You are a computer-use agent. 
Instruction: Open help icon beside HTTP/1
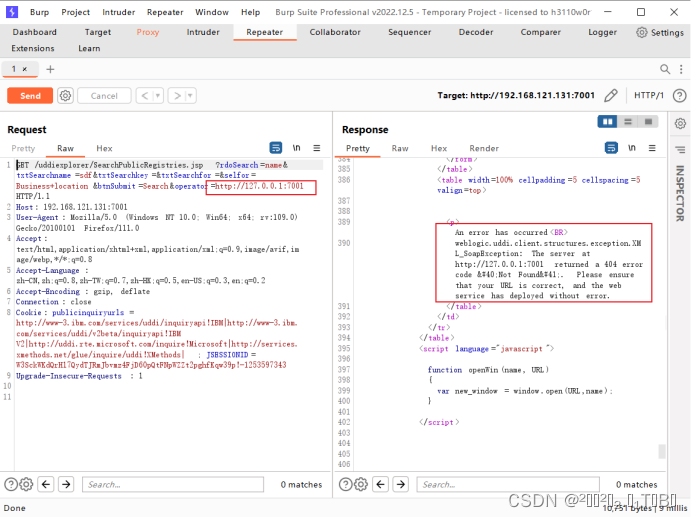679,95
